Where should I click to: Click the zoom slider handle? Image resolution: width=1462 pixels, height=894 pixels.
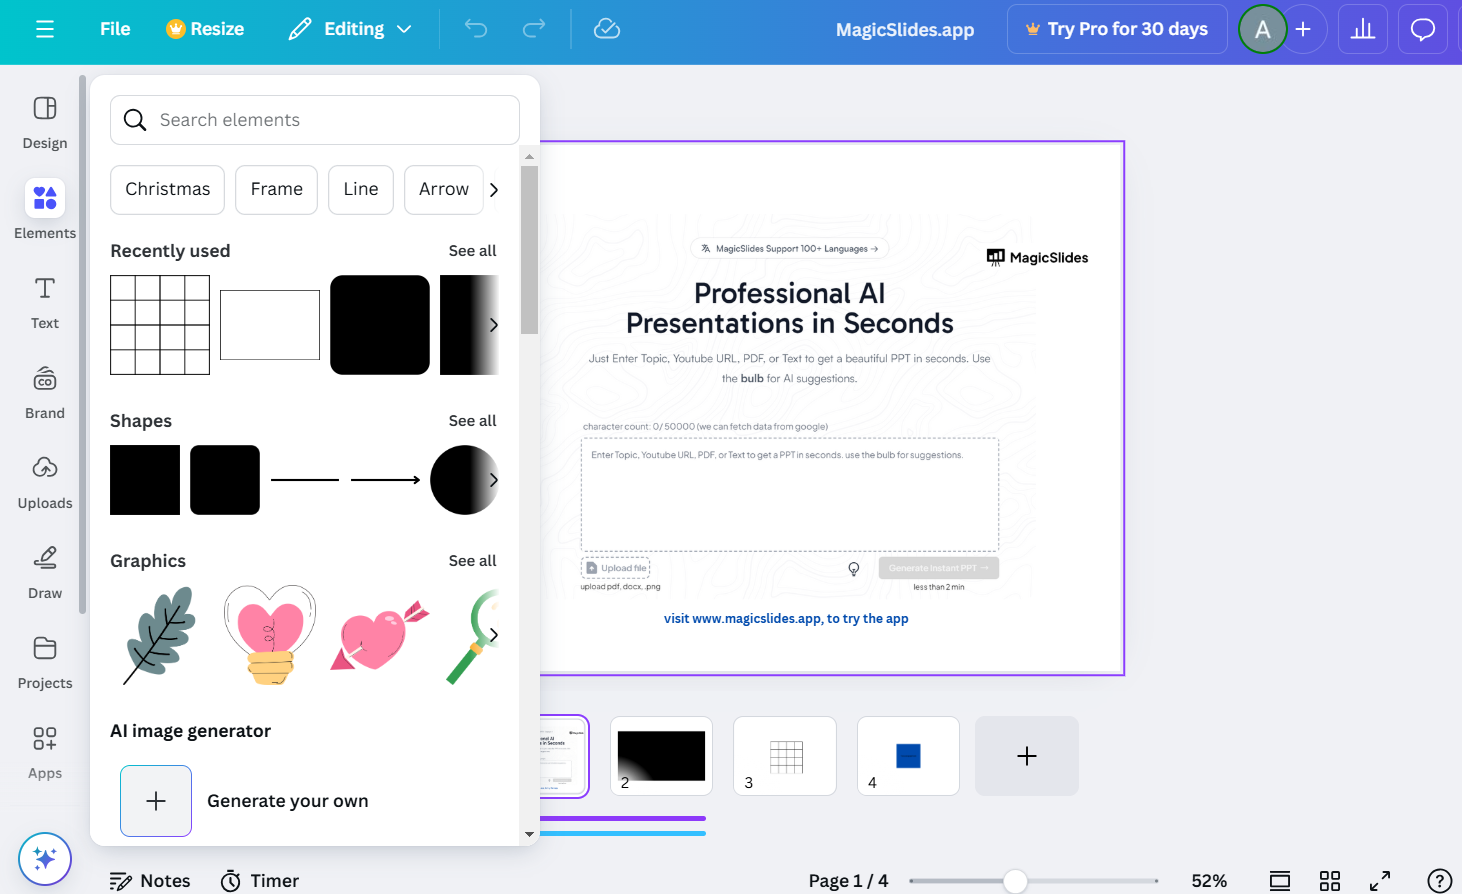click(x=1015, y=881)
